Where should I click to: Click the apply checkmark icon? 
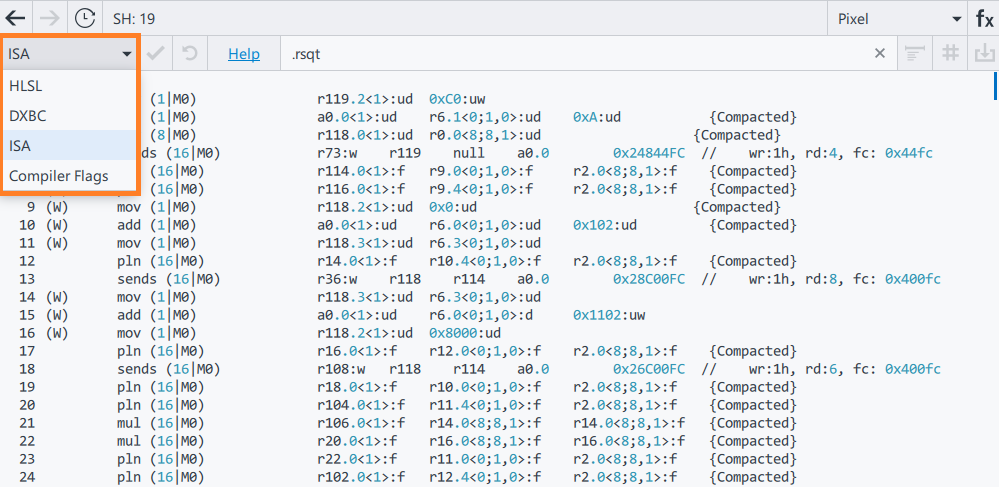[156, 54]
